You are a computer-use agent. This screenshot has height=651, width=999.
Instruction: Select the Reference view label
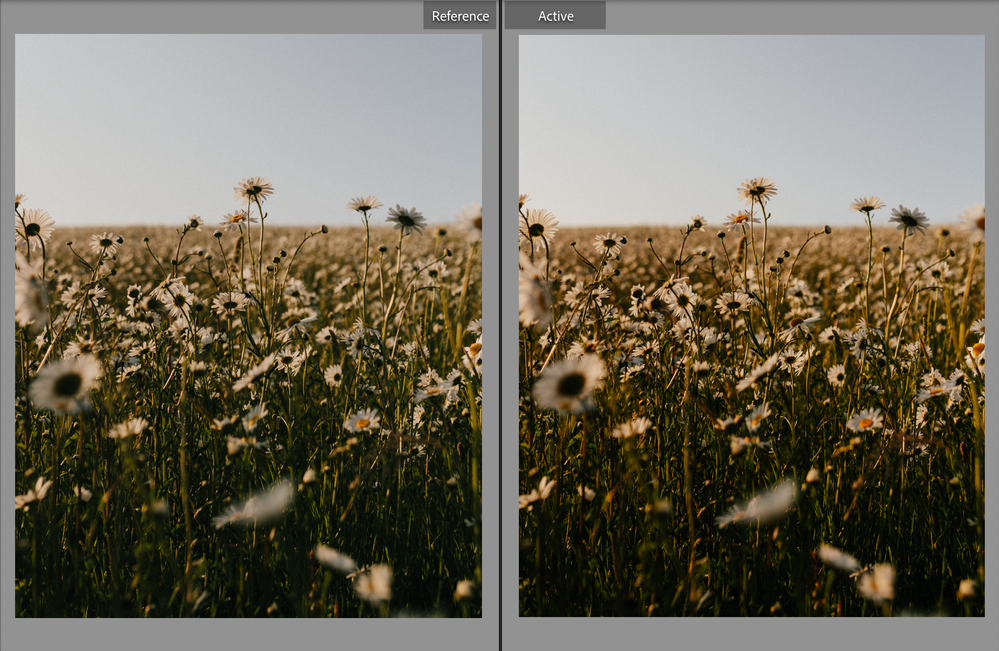pos(459,15)
